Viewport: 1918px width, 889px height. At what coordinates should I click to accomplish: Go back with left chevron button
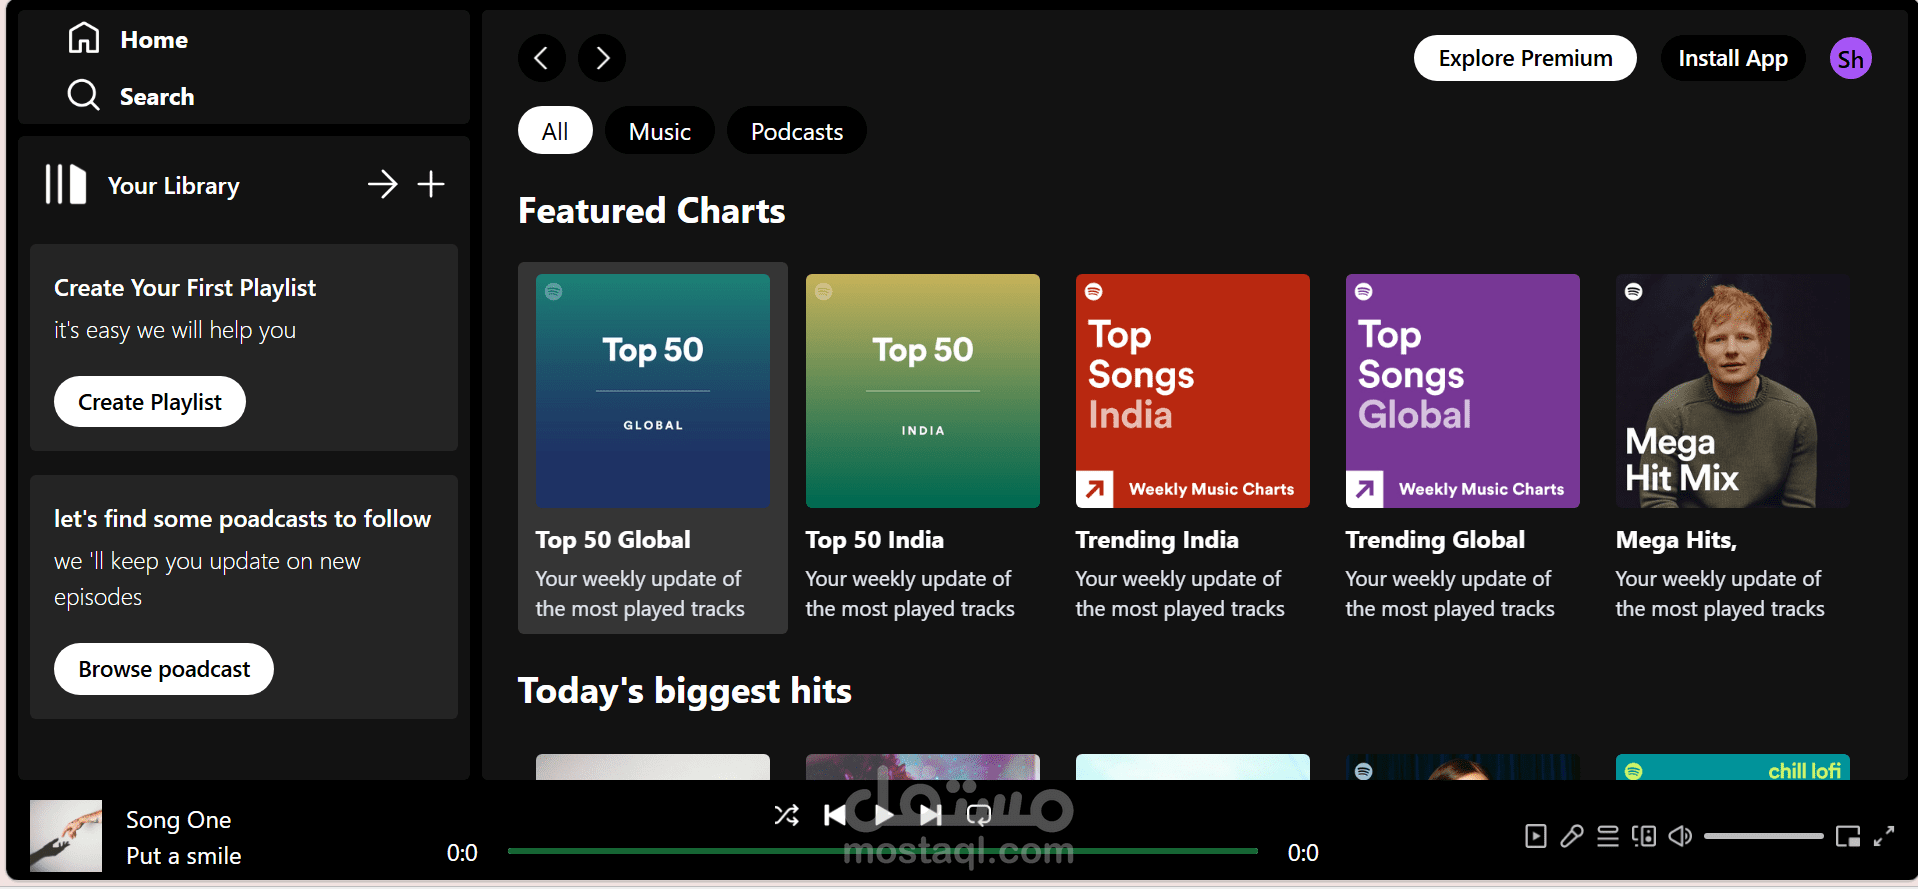[x=542, y=58]
